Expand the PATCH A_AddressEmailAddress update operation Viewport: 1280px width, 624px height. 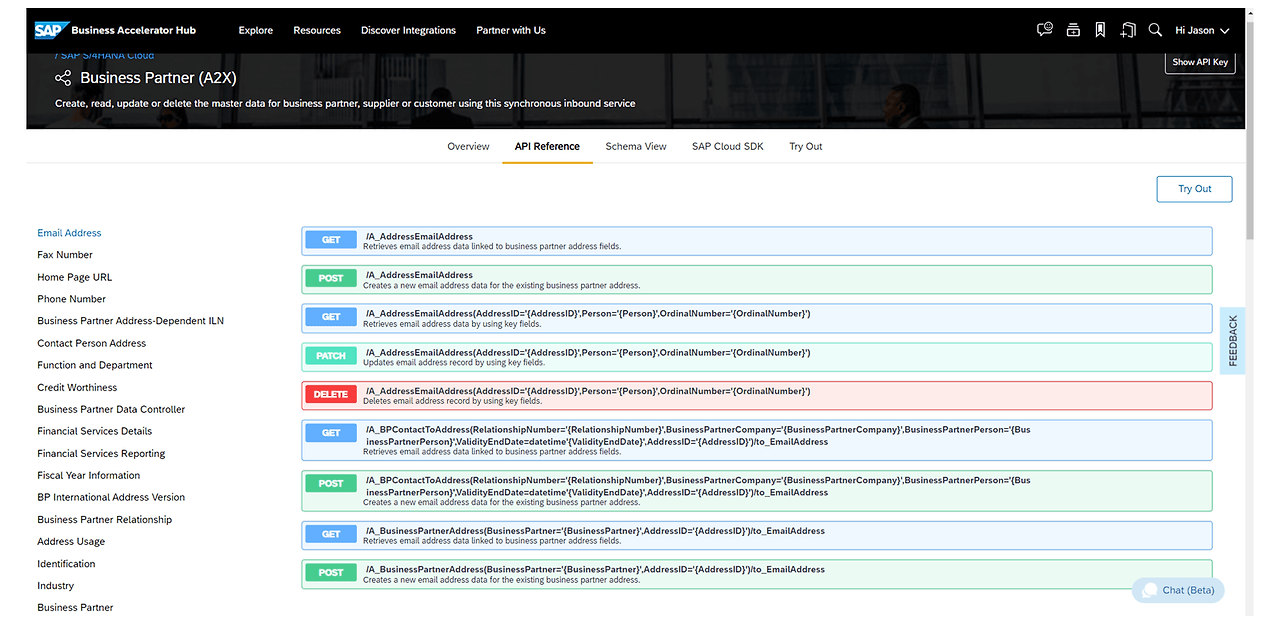757,357
